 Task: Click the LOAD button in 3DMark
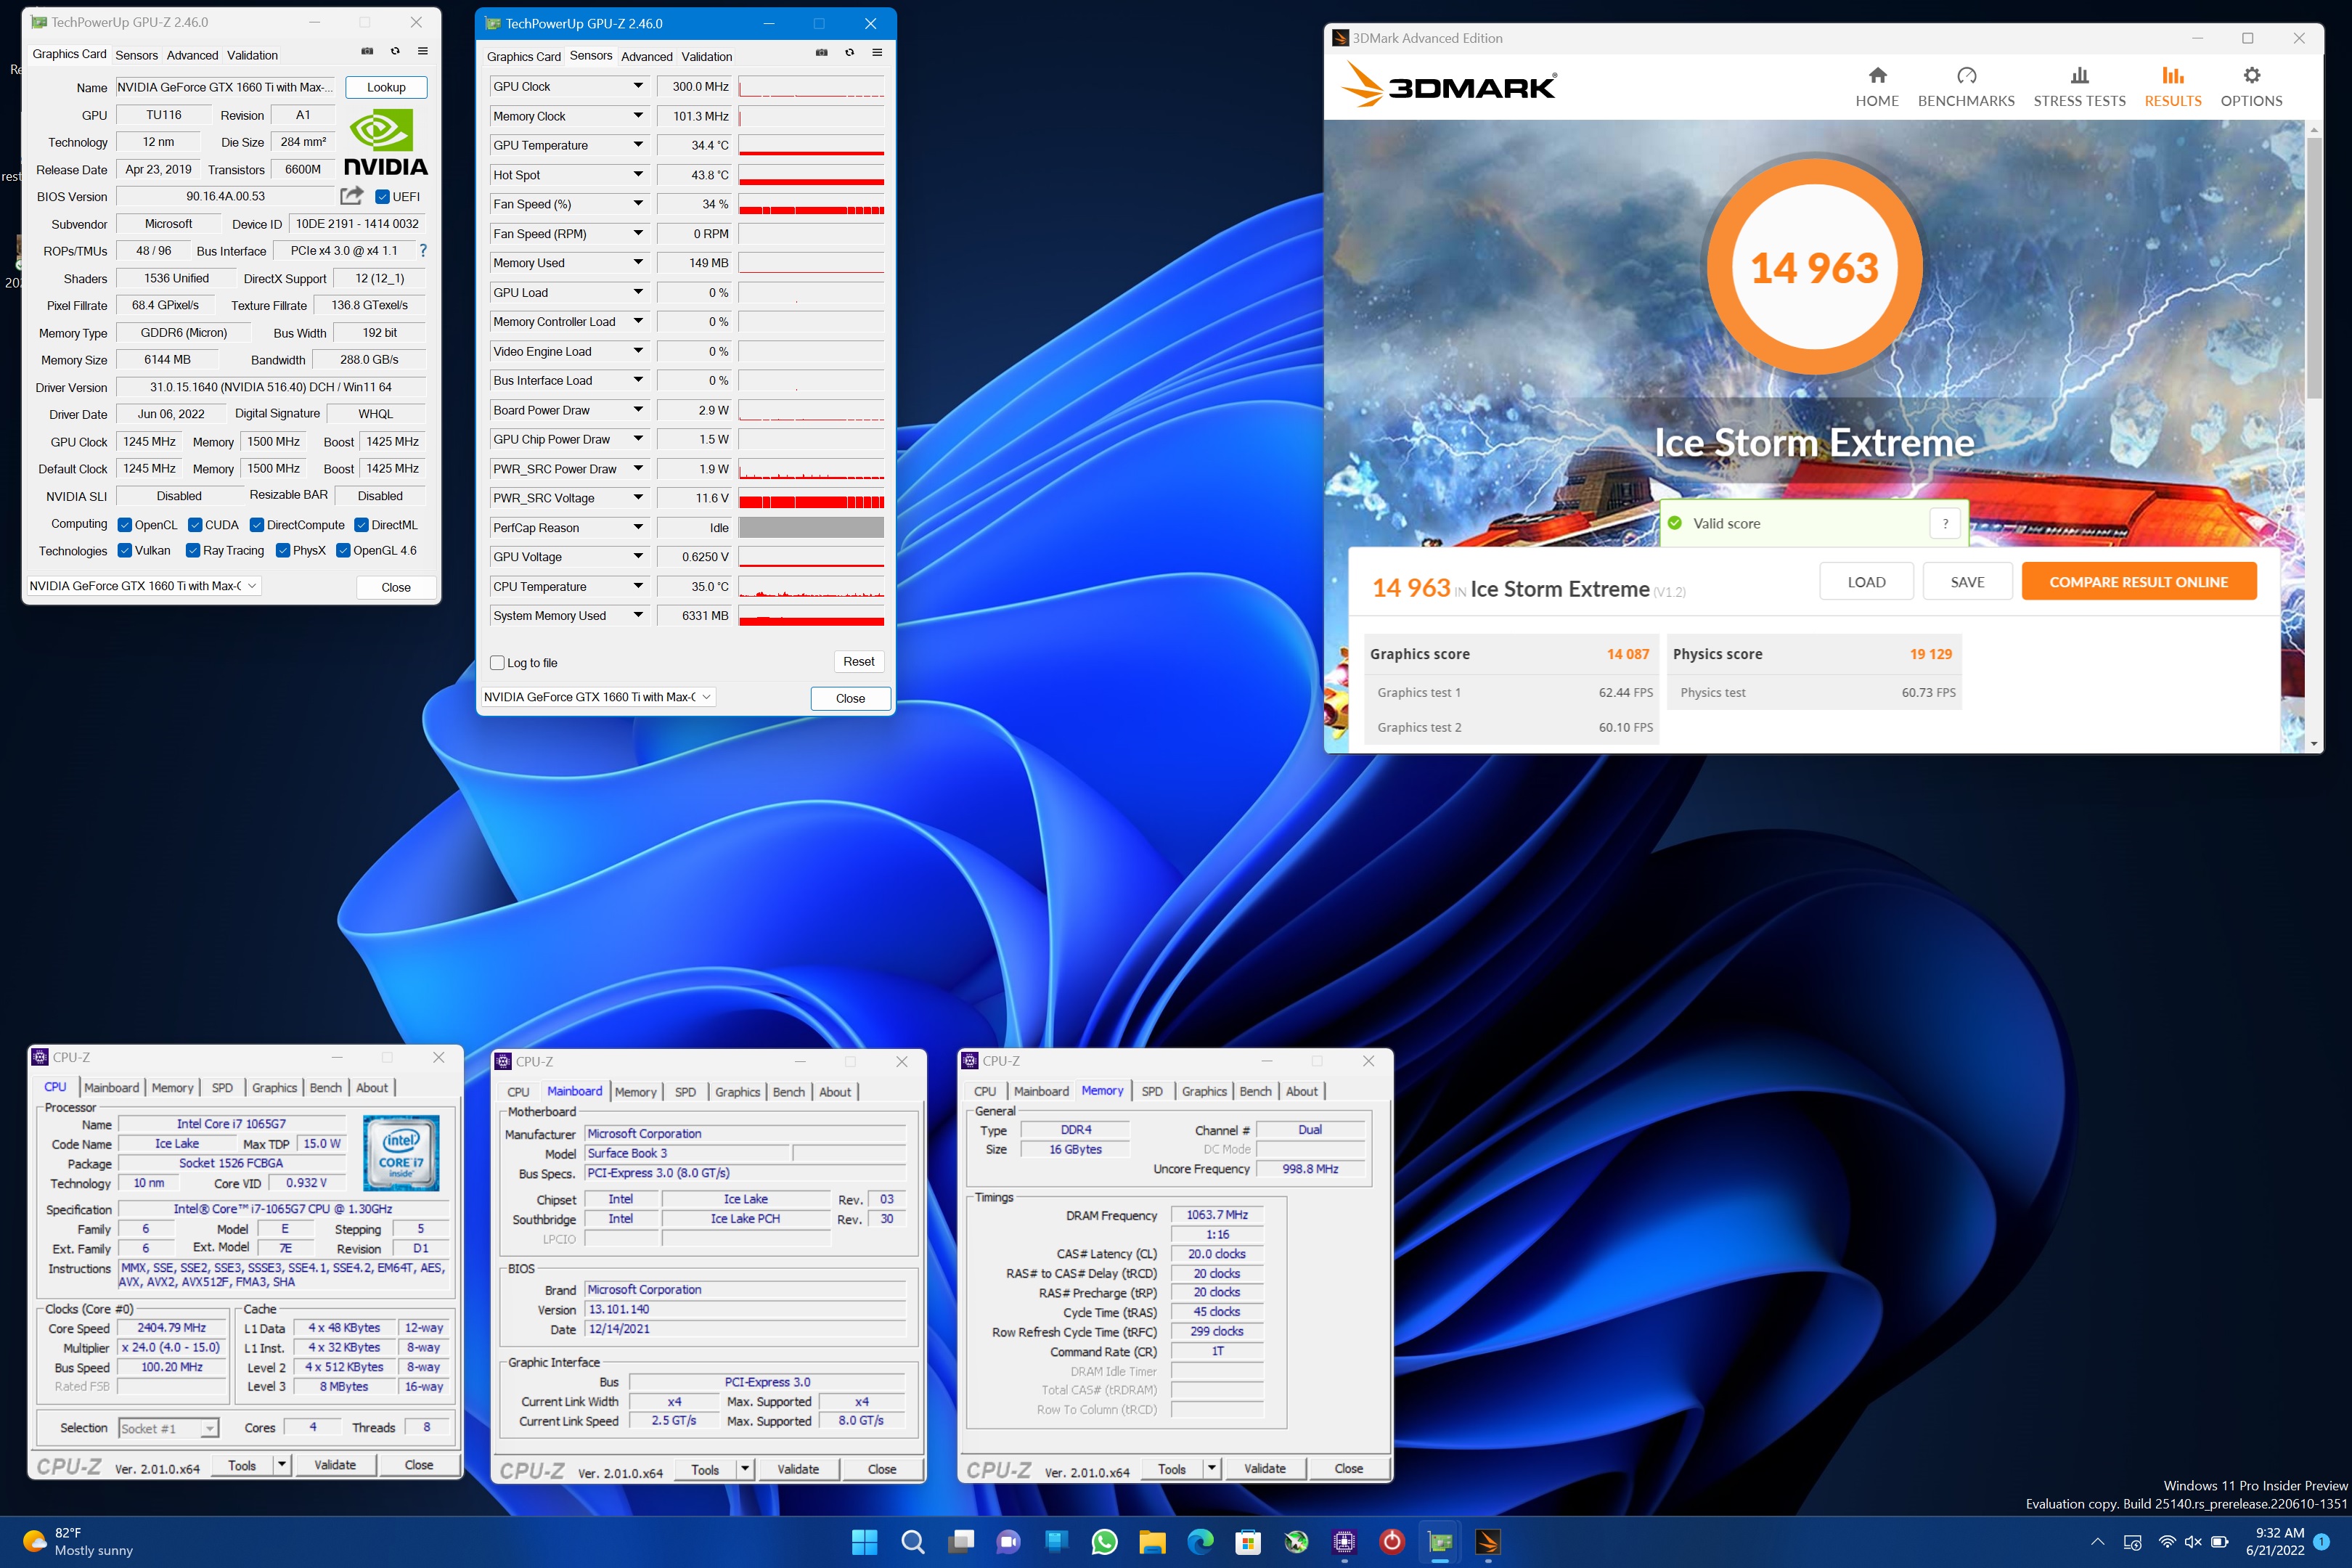point(1866,582)
